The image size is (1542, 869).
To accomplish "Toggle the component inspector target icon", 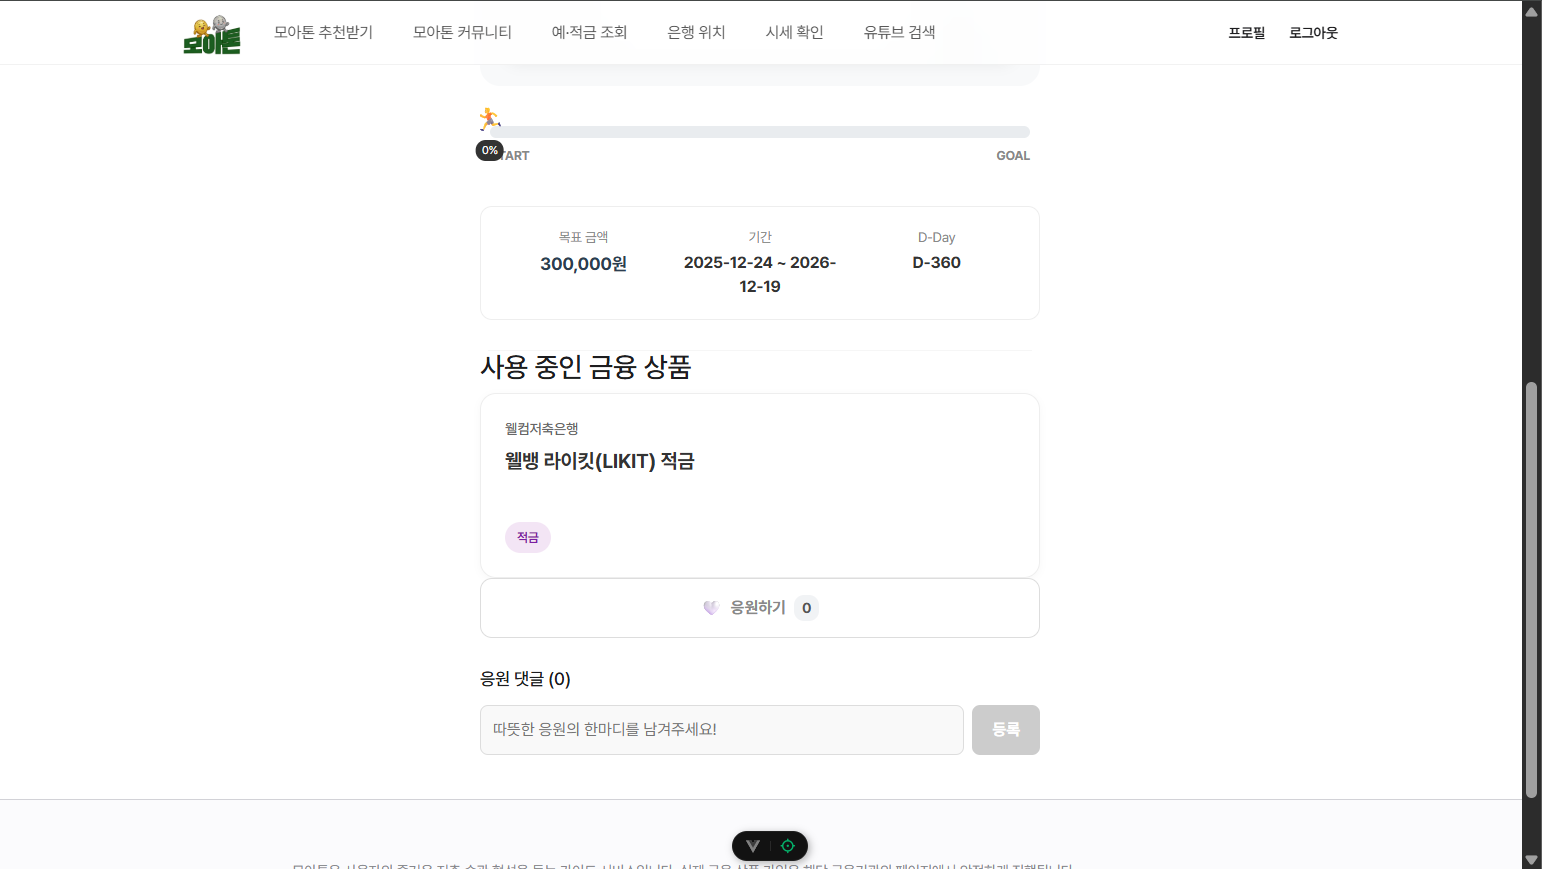I will (788, 846).
